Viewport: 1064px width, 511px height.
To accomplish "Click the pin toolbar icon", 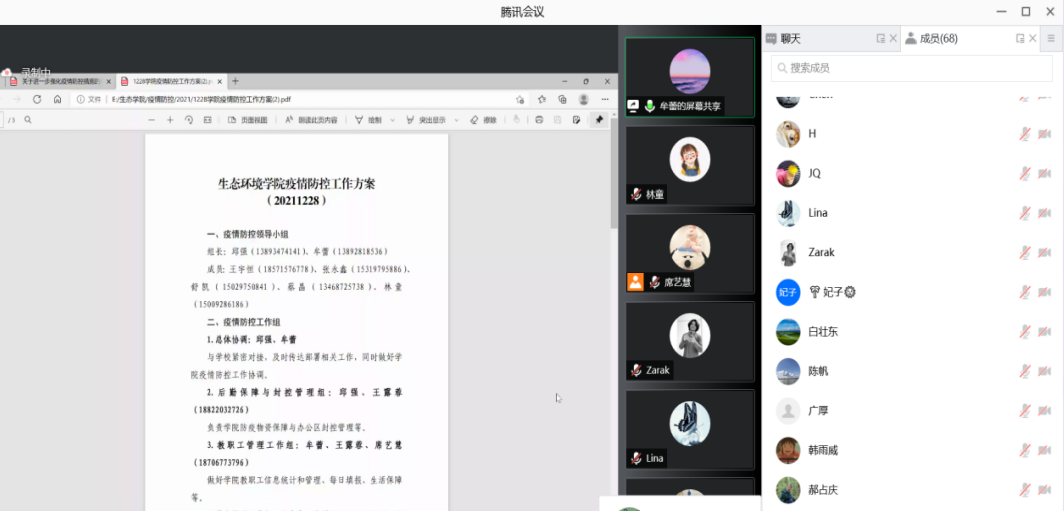I will pos(599,120).
